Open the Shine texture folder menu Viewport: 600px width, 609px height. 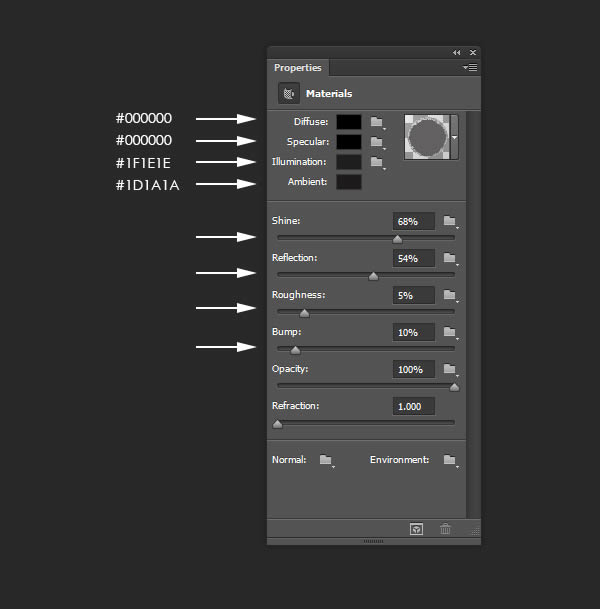pyautogui.click(x=450, y=221)
